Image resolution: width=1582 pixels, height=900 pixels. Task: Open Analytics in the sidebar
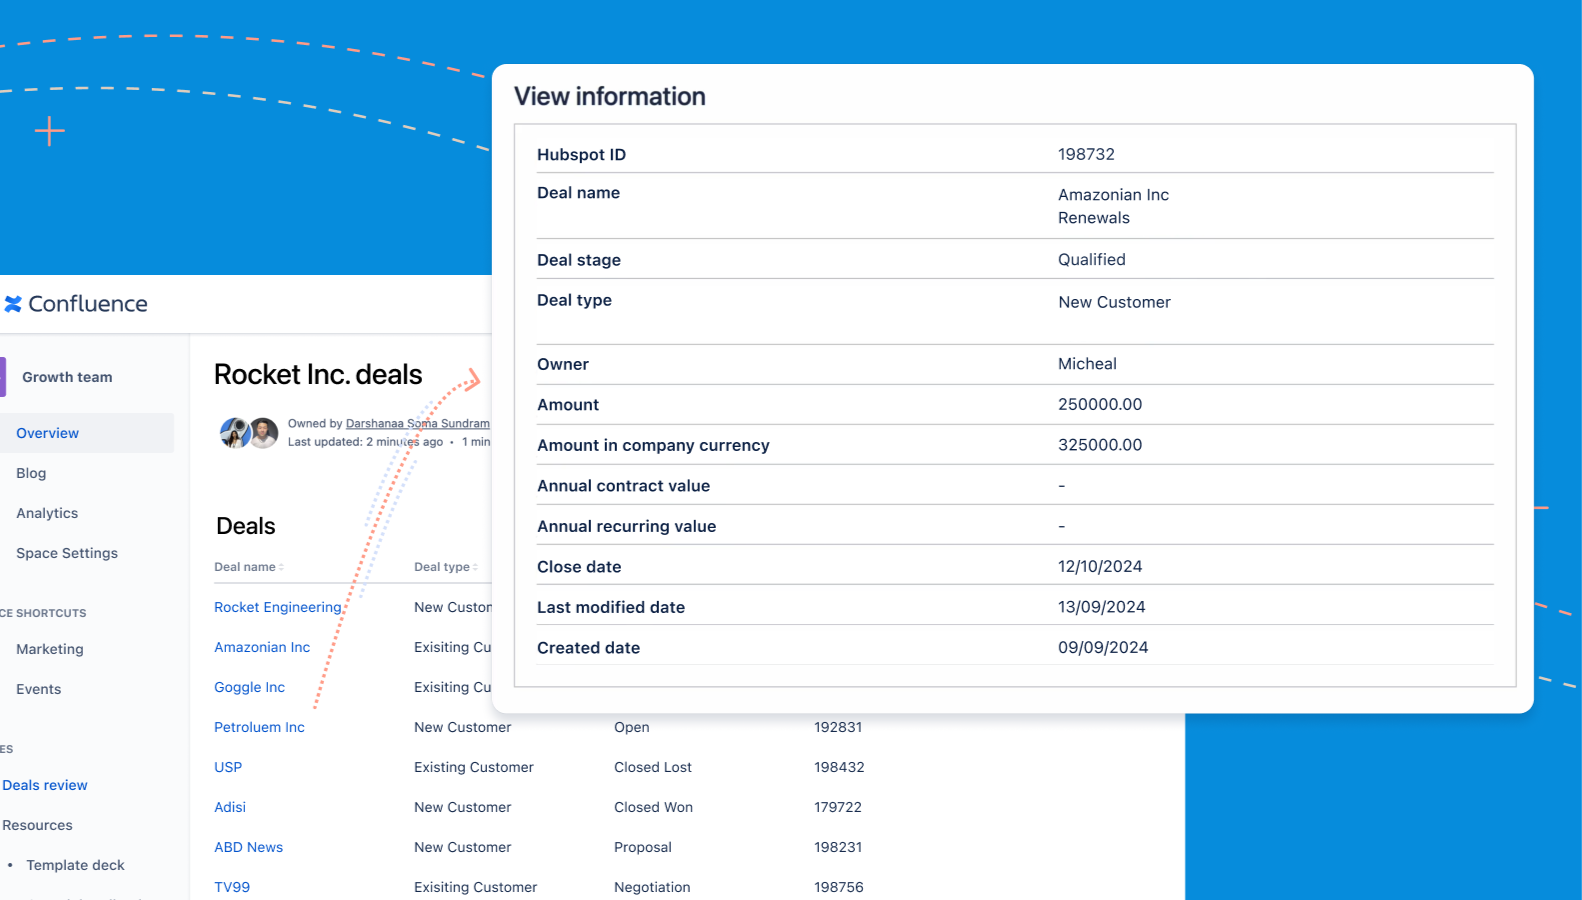click(47, 513)
